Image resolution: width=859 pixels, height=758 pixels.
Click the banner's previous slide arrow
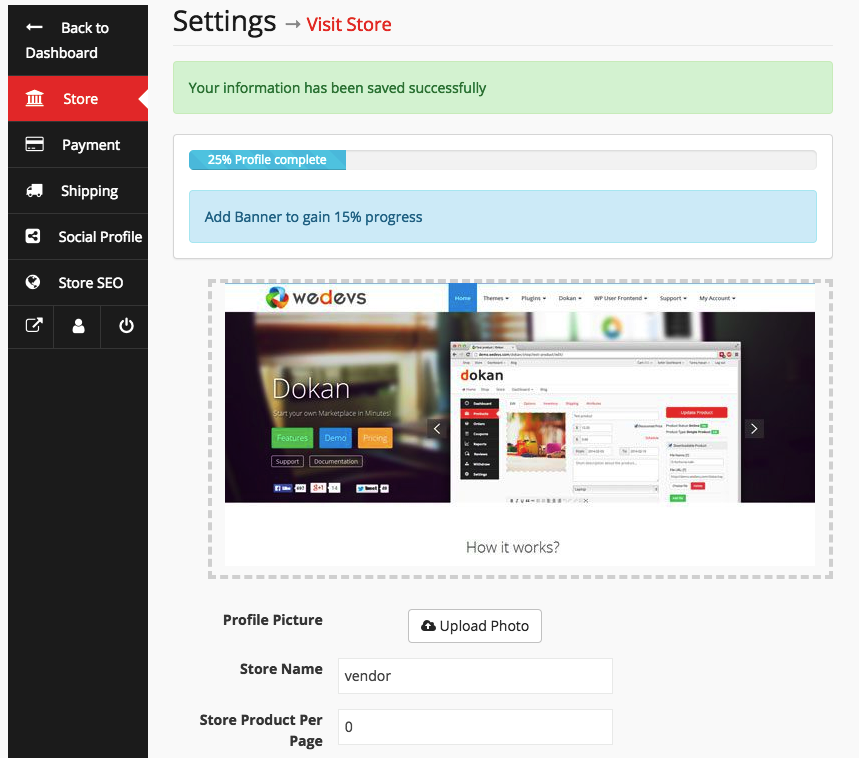437,428
